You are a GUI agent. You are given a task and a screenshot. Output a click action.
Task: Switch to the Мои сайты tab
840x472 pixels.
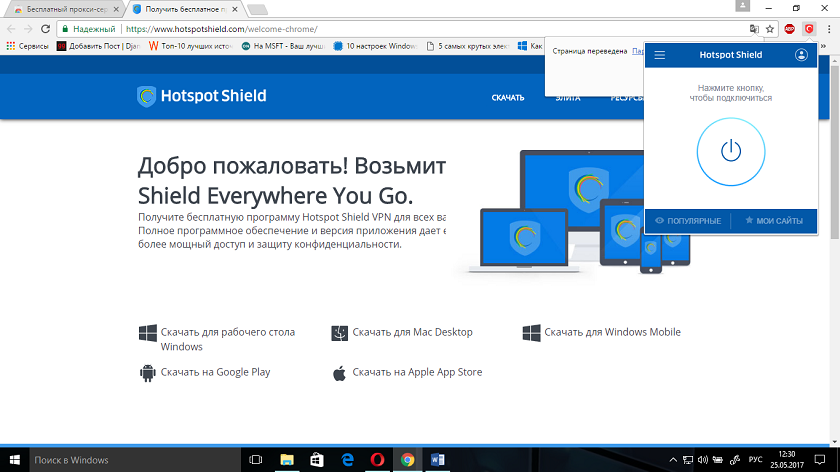[x=774, y=220]
